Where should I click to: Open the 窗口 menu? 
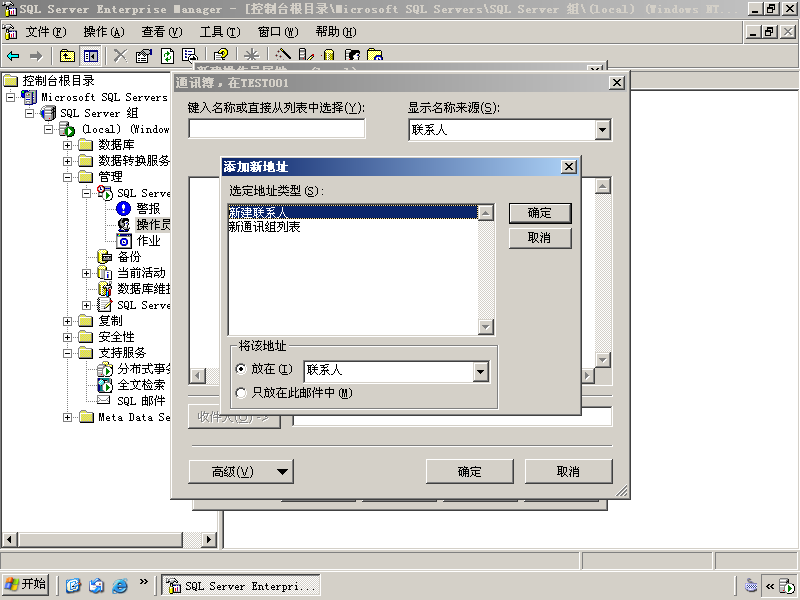278,32
